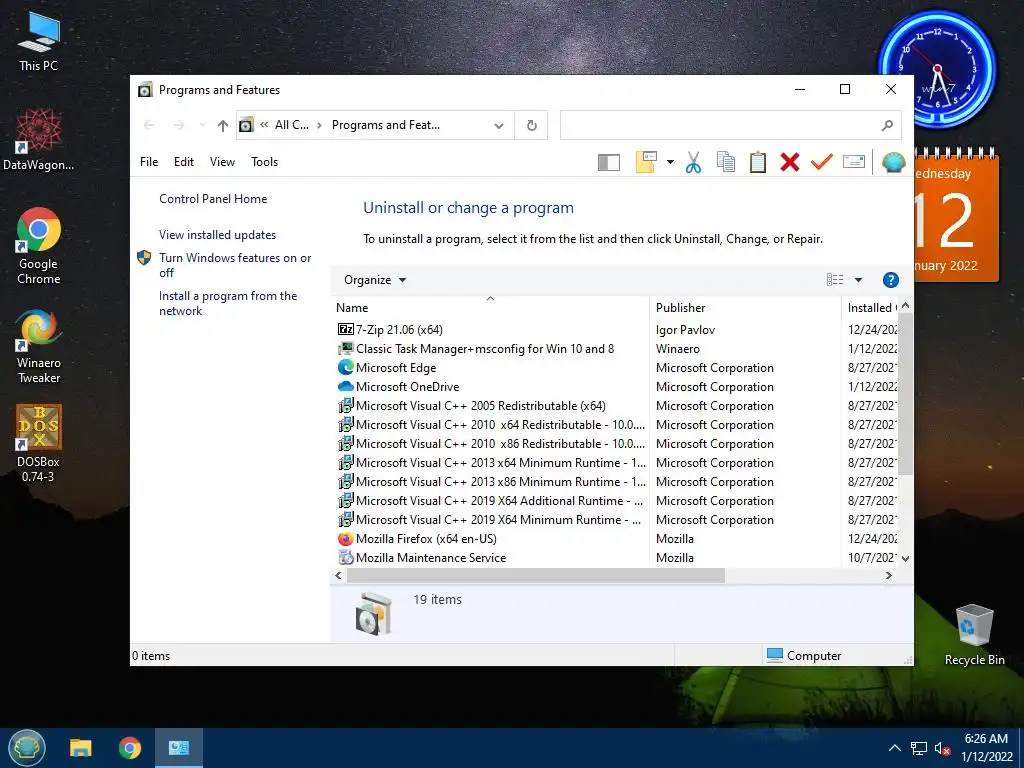Screen dimensions: 1024x768
Task: Click the blue Help question icon
Action: (x=890, y=280)
